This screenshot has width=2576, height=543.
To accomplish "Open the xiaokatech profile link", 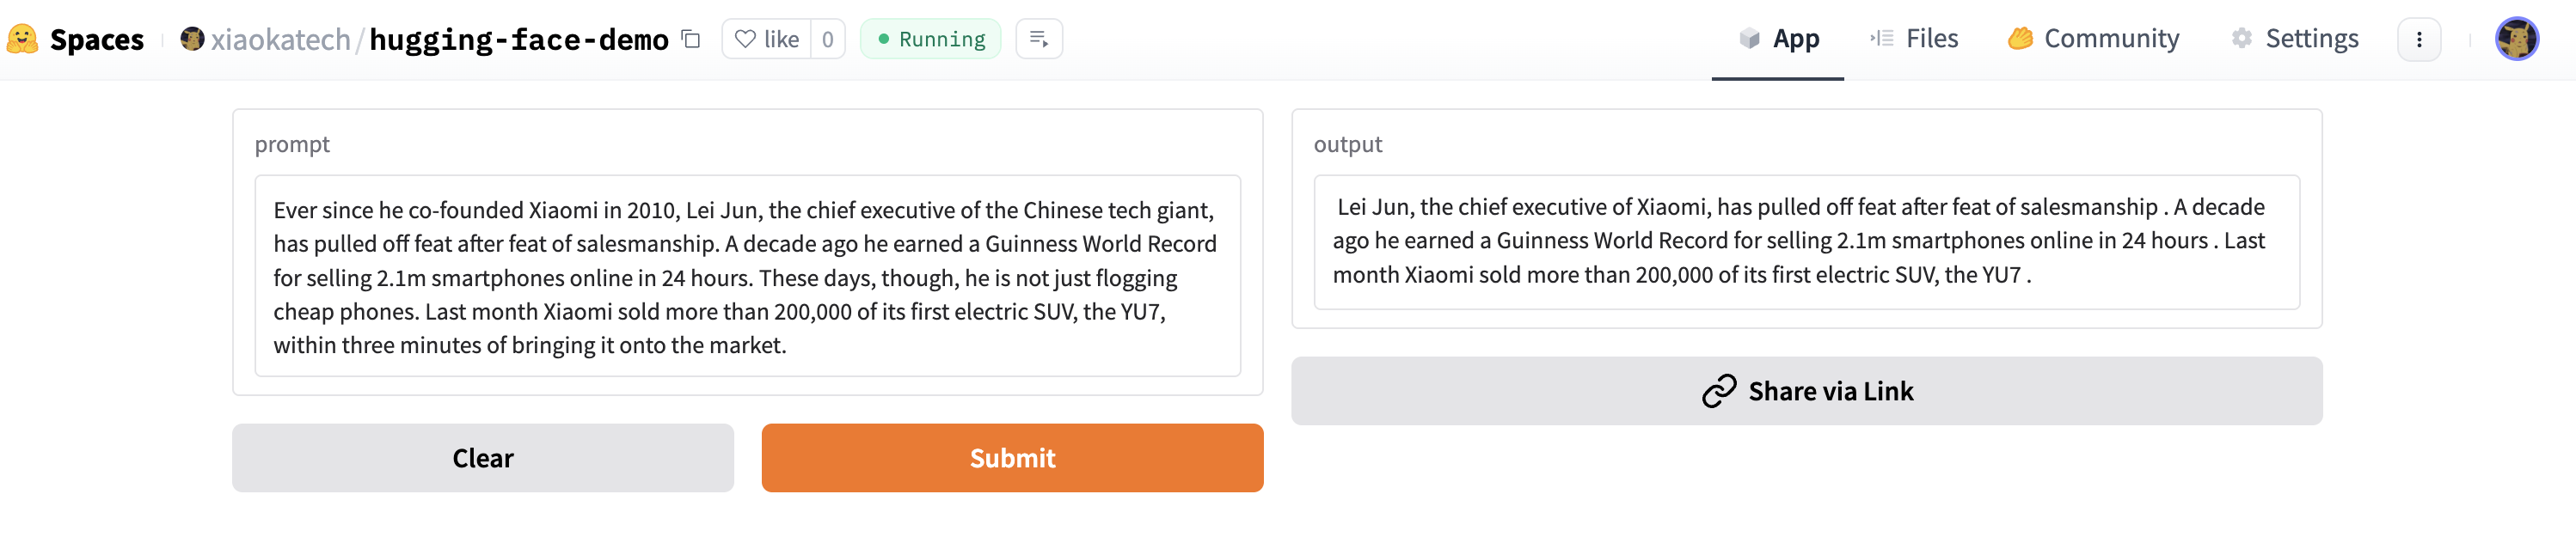I will tap(280, 39).
